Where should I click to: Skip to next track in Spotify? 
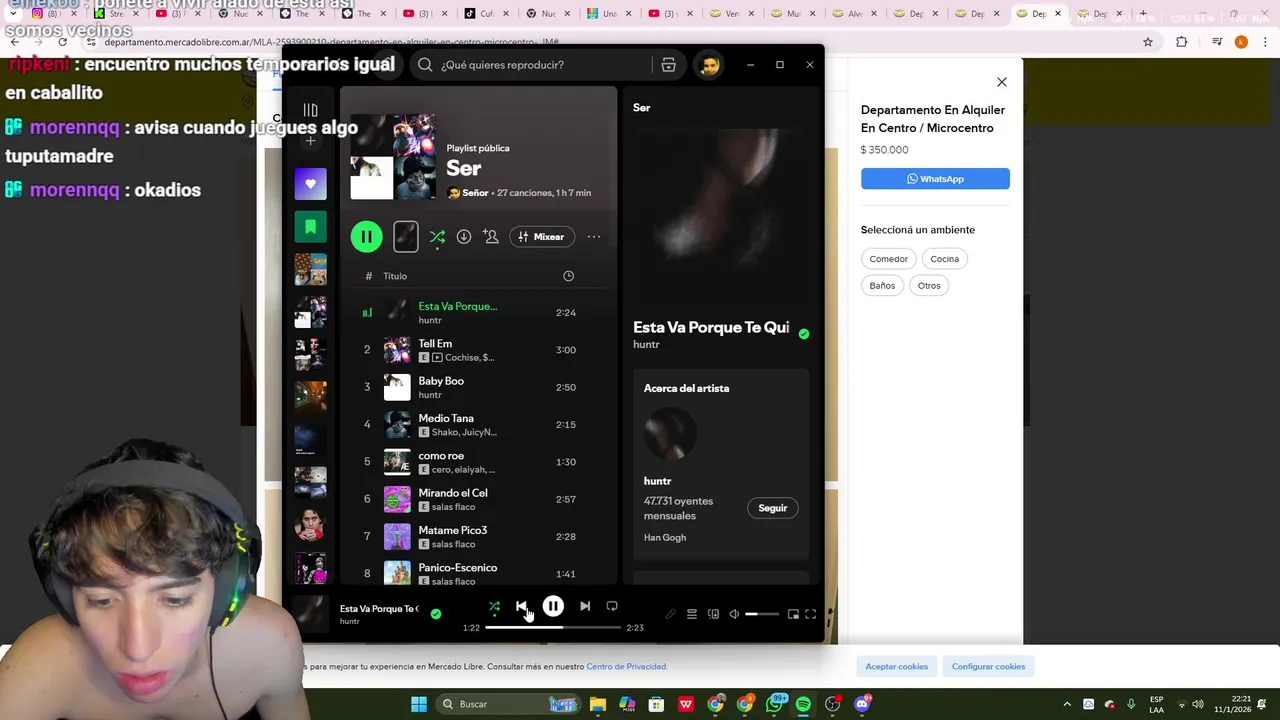coord(585,606)
